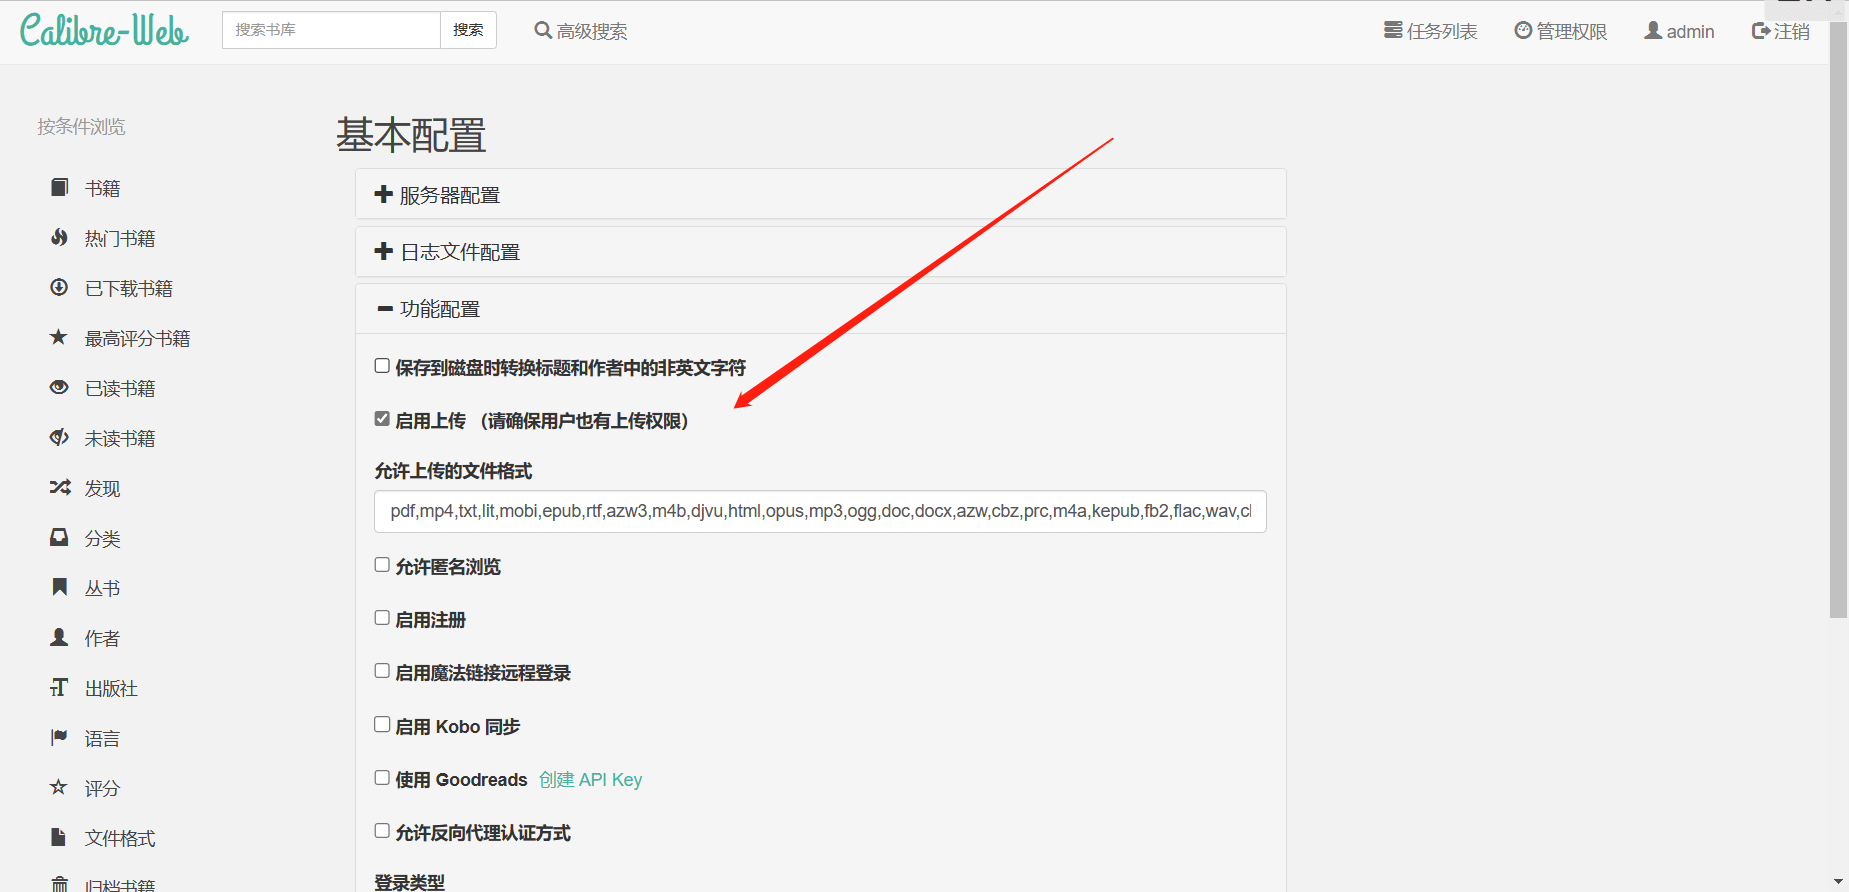Open the 任务列表 link
Screen dimensions: 1849x892
1431,31
